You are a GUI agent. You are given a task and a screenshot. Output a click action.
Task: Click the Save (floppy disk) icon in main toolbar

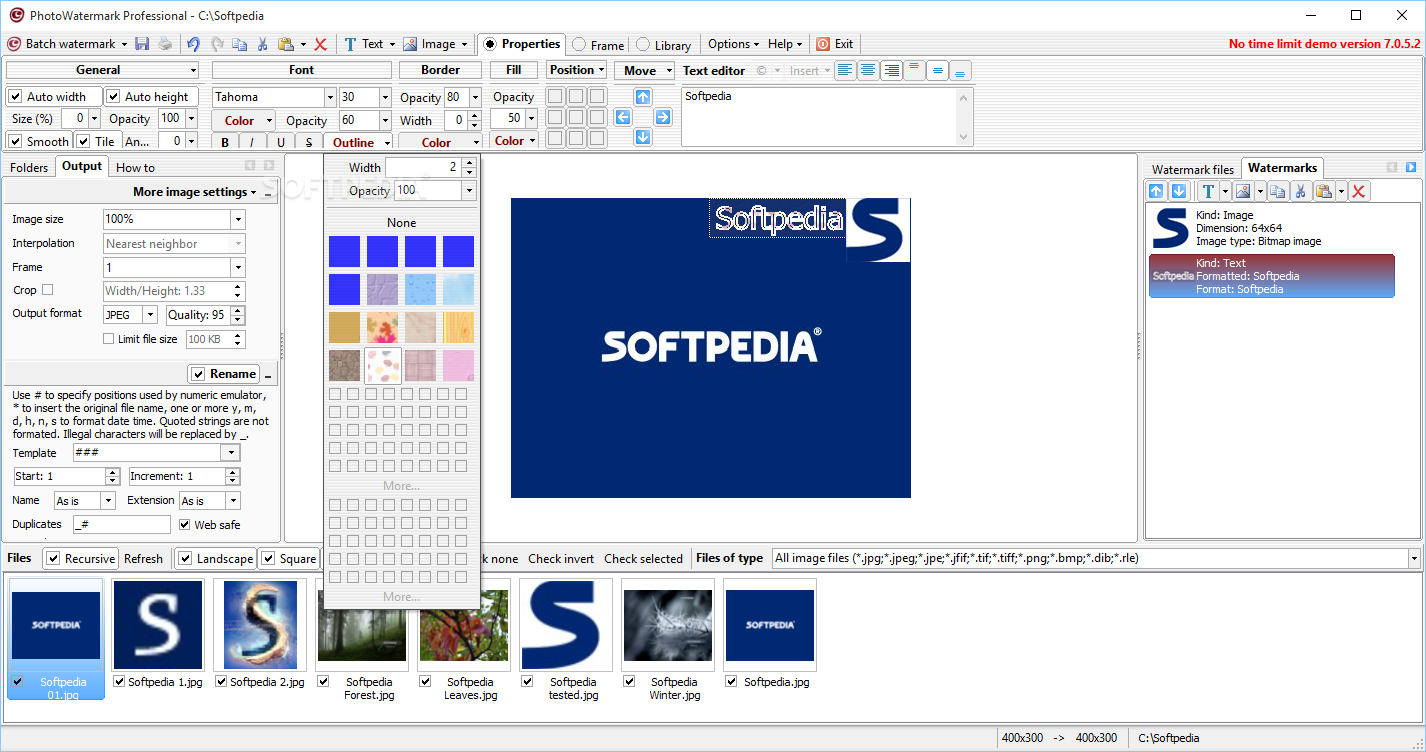tap(142, 44)
